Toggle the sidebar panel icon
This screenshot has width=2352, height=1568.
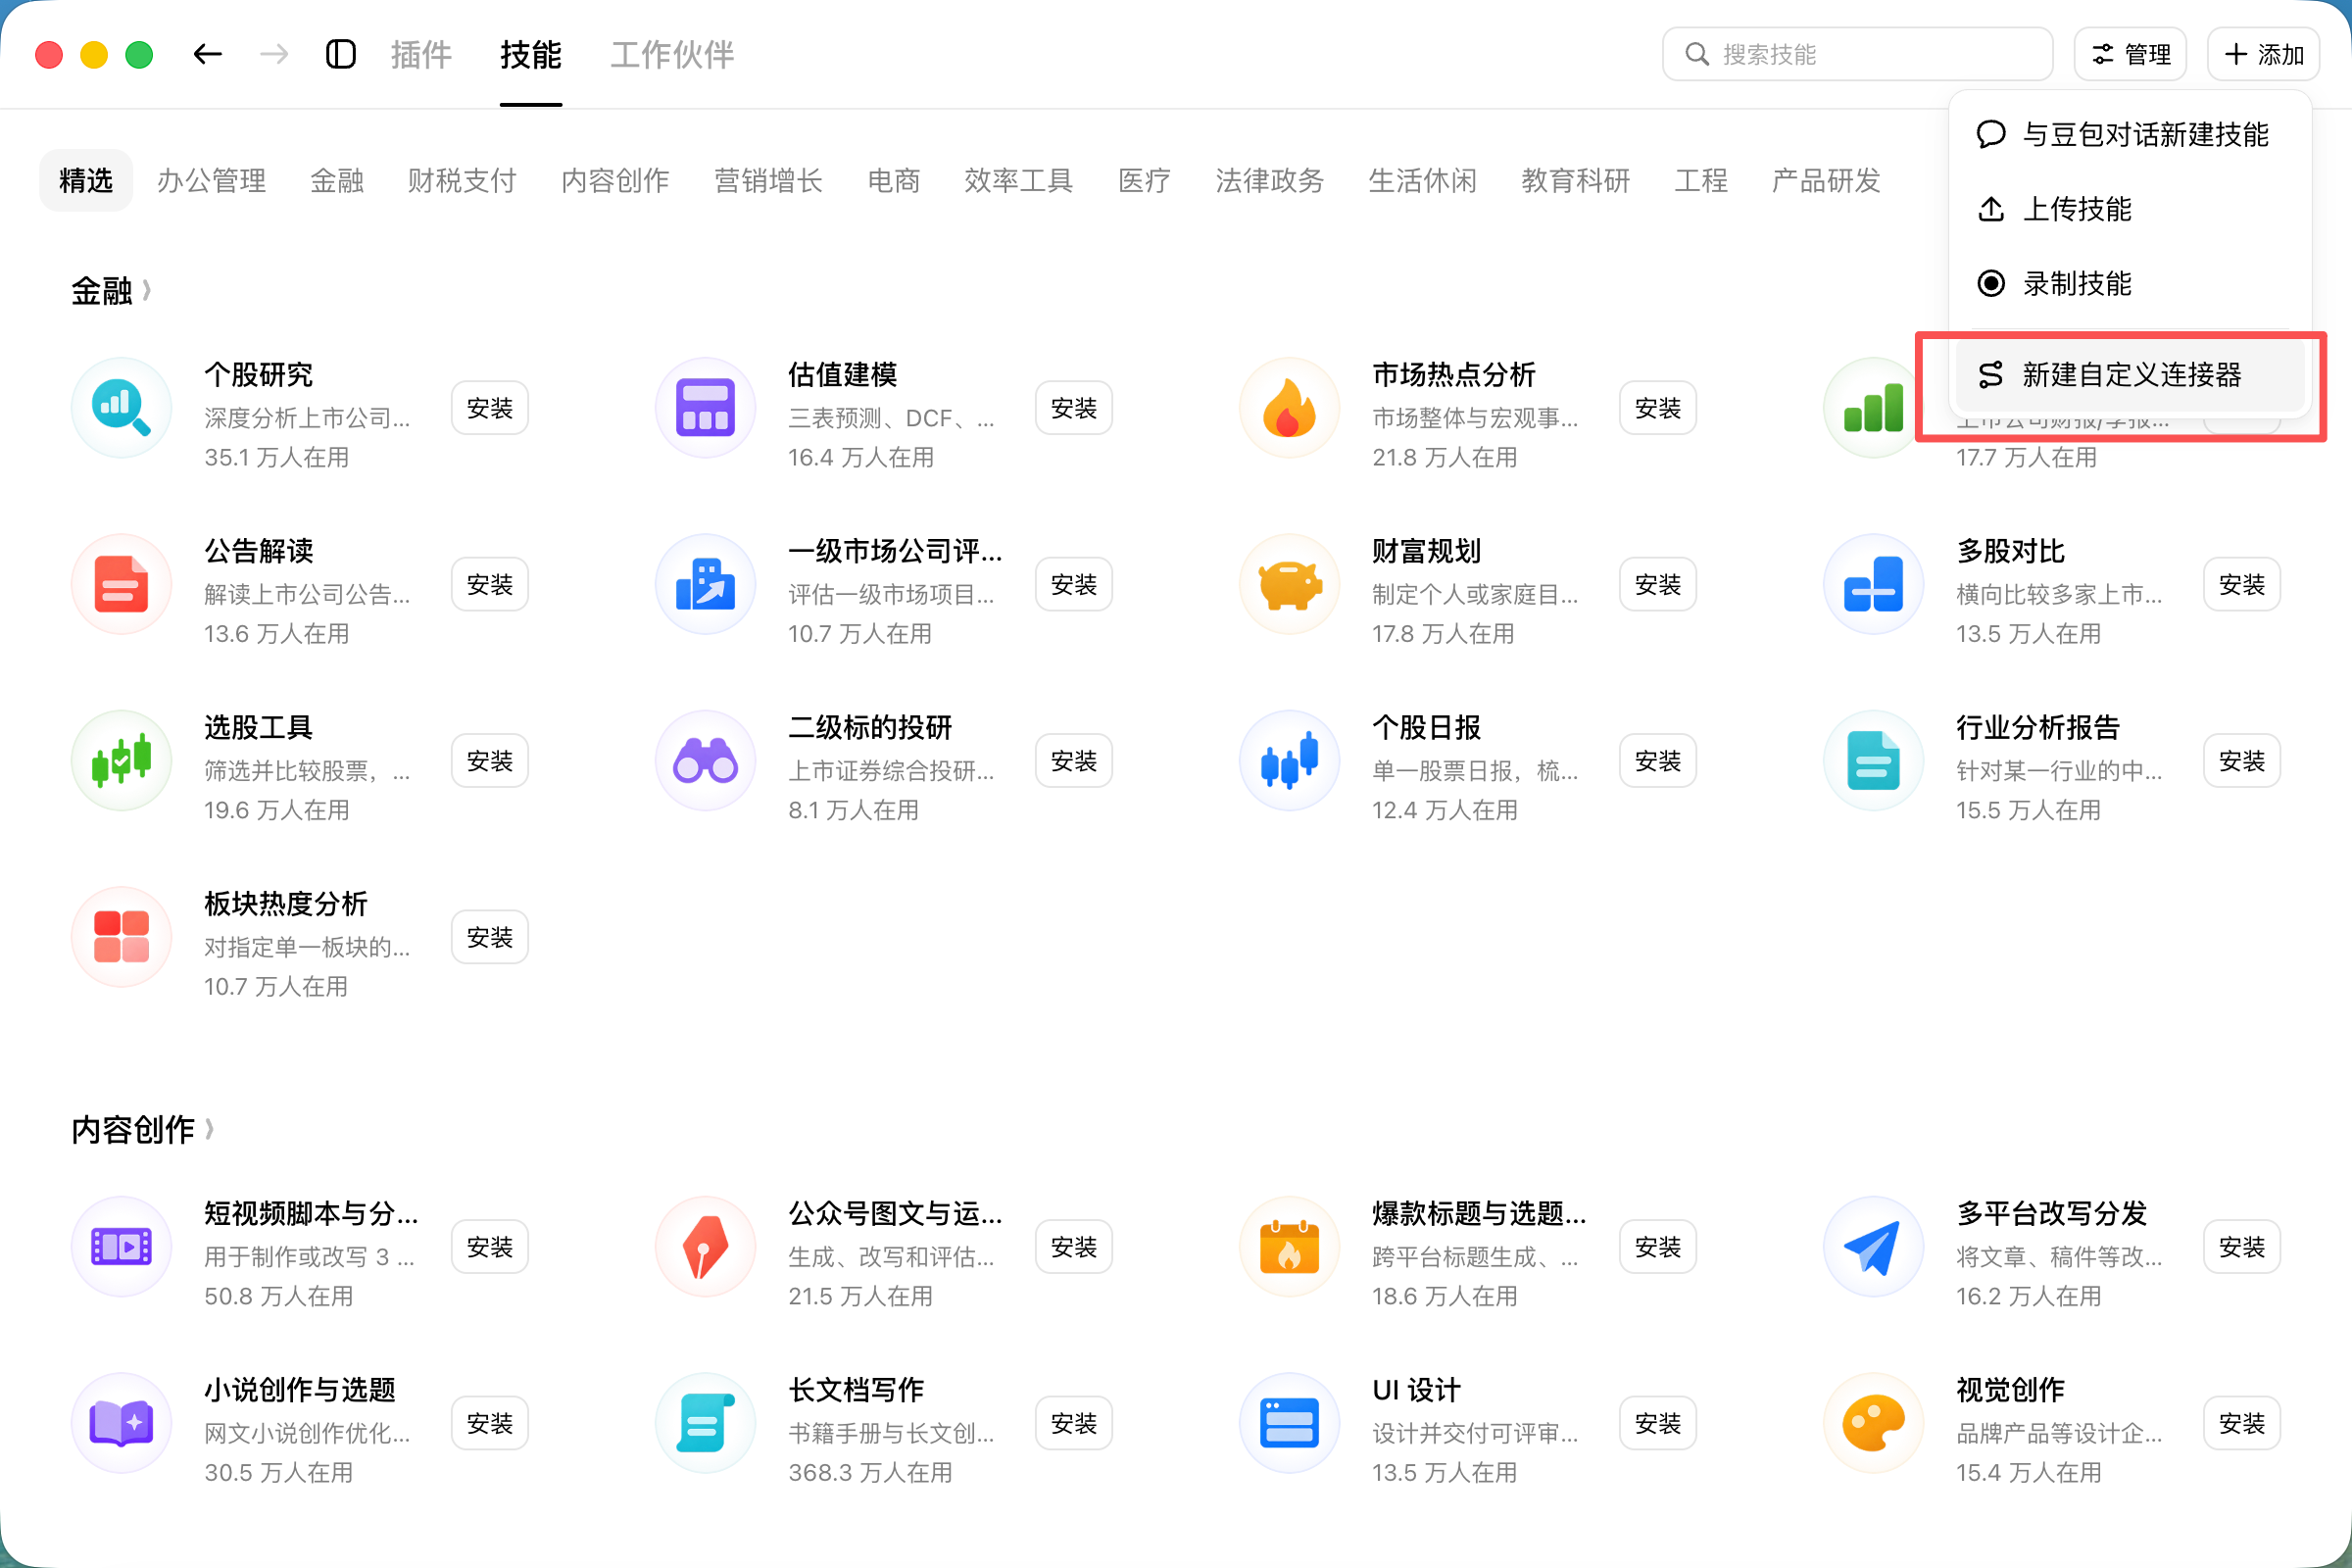pyautogui.click(x=341, y=54)
